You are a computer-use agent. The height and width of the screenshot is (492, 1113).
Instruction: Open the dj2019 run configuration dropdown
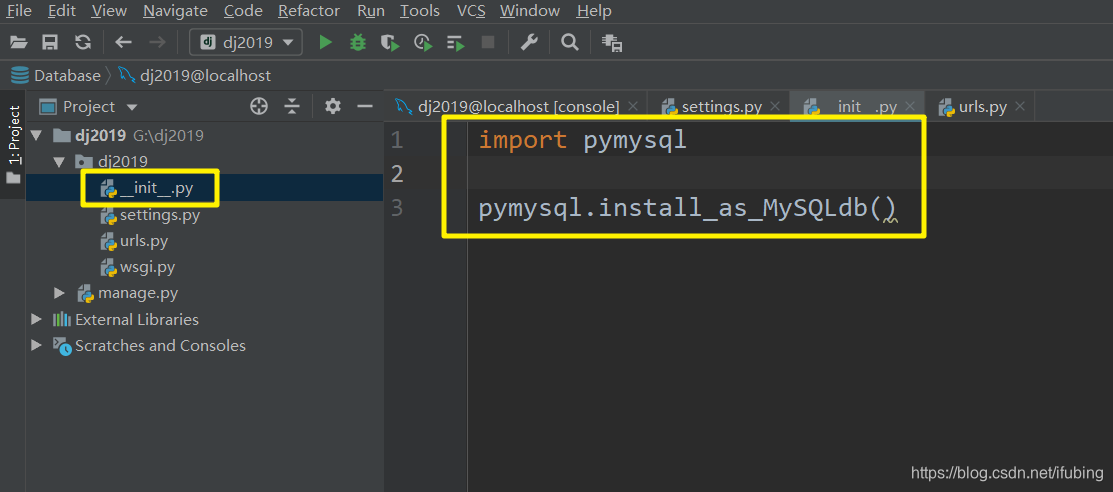click(x=246, y=43)
